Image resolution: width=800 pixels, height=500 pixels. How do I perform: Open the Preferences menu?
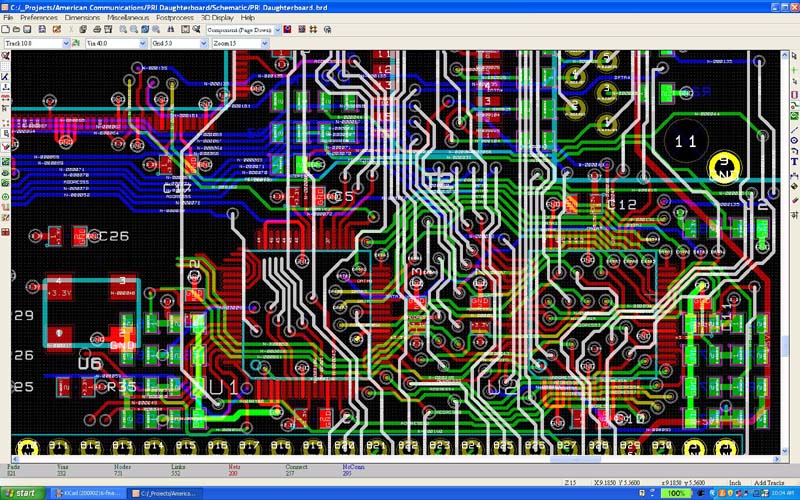tap(39, 17)
